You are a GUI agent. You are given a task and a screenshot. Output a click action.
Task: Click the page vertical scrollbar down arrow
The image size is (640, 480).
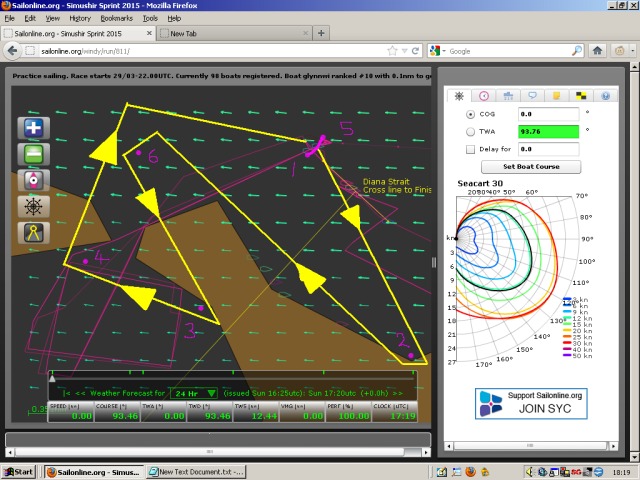coord(635,457)
